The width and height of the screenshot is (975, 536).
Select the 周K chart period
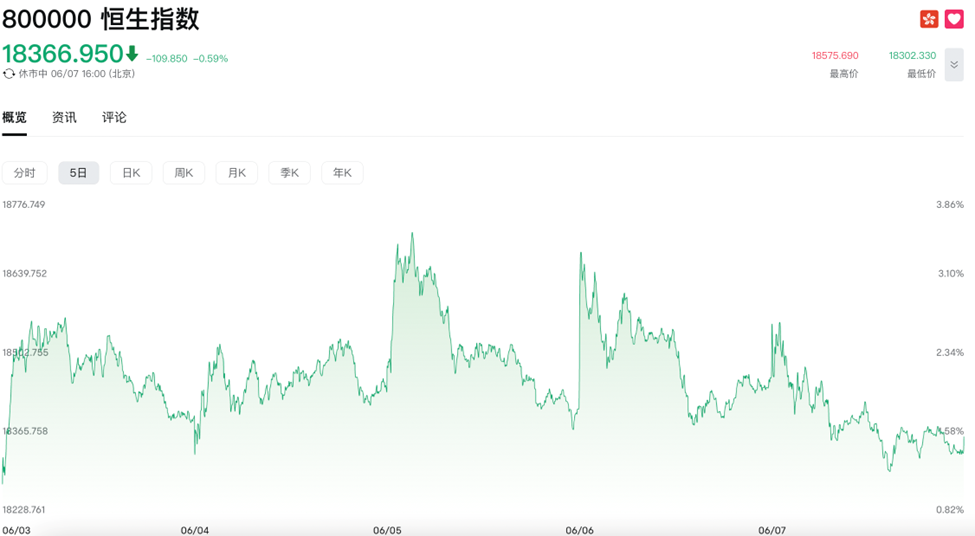pos(184,173)
